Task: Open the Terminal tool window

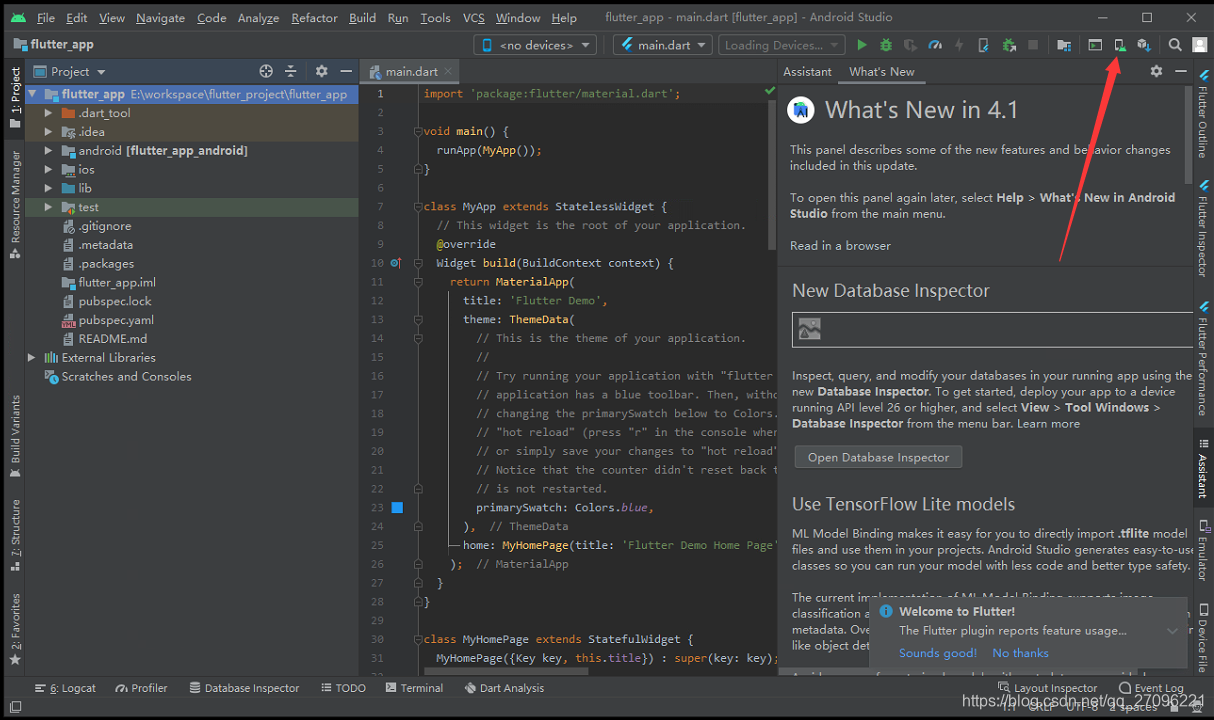Action: click(412, 688)
